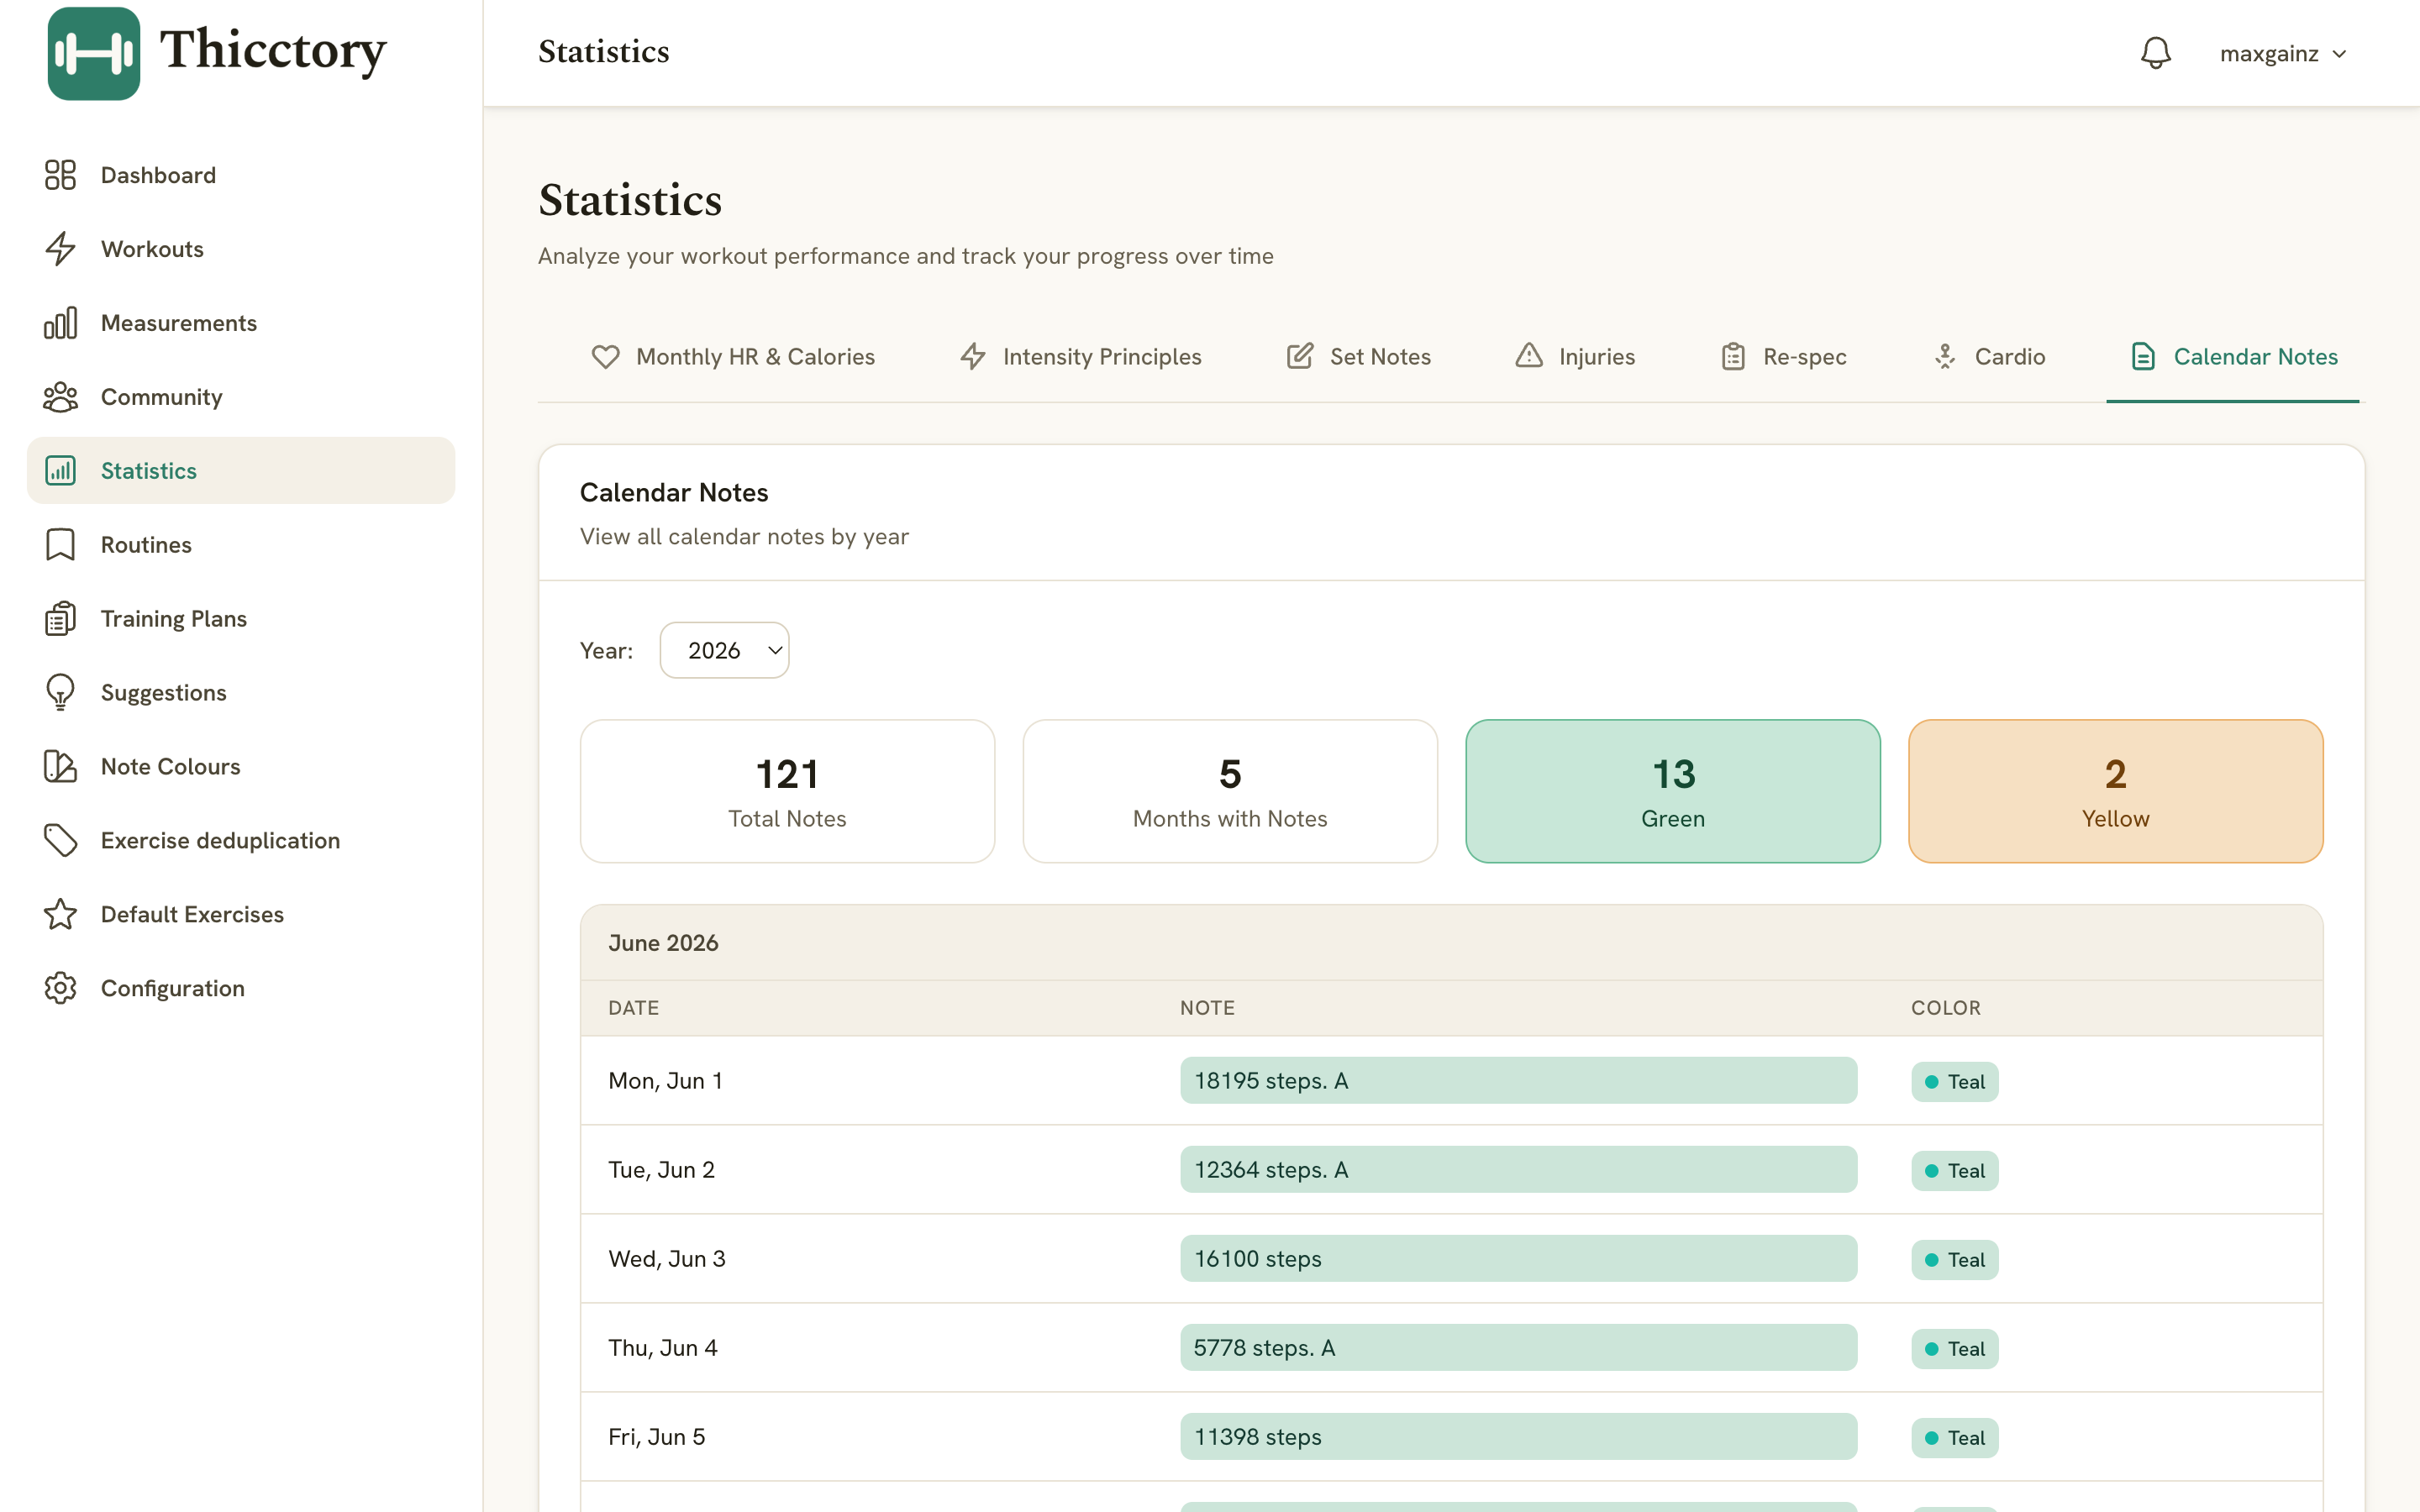Click the runner icon on Cardio tab

[x=1945, y=357]
